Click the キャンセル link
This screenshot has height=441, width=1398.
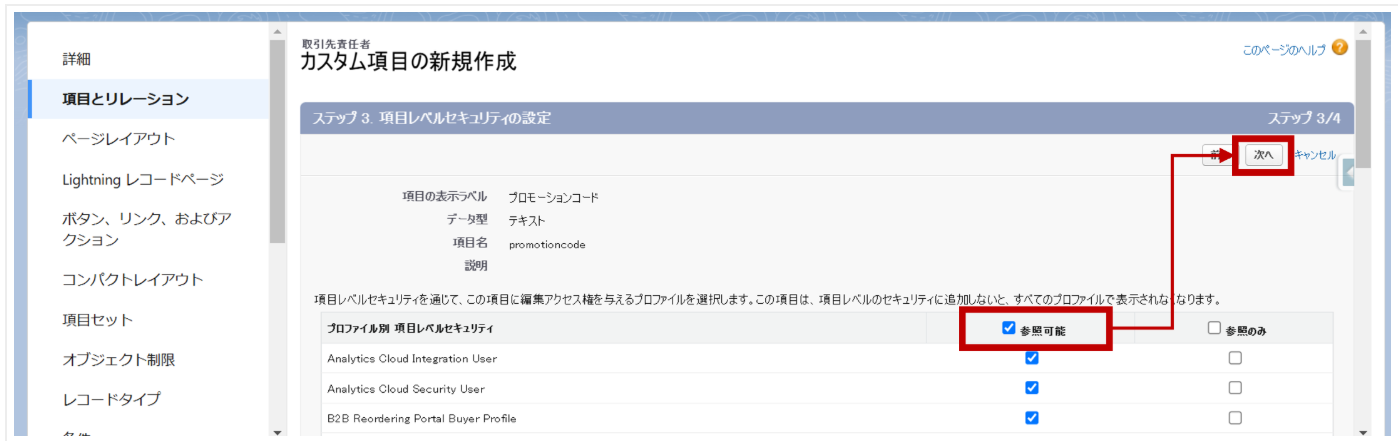tap(1314, 155)
